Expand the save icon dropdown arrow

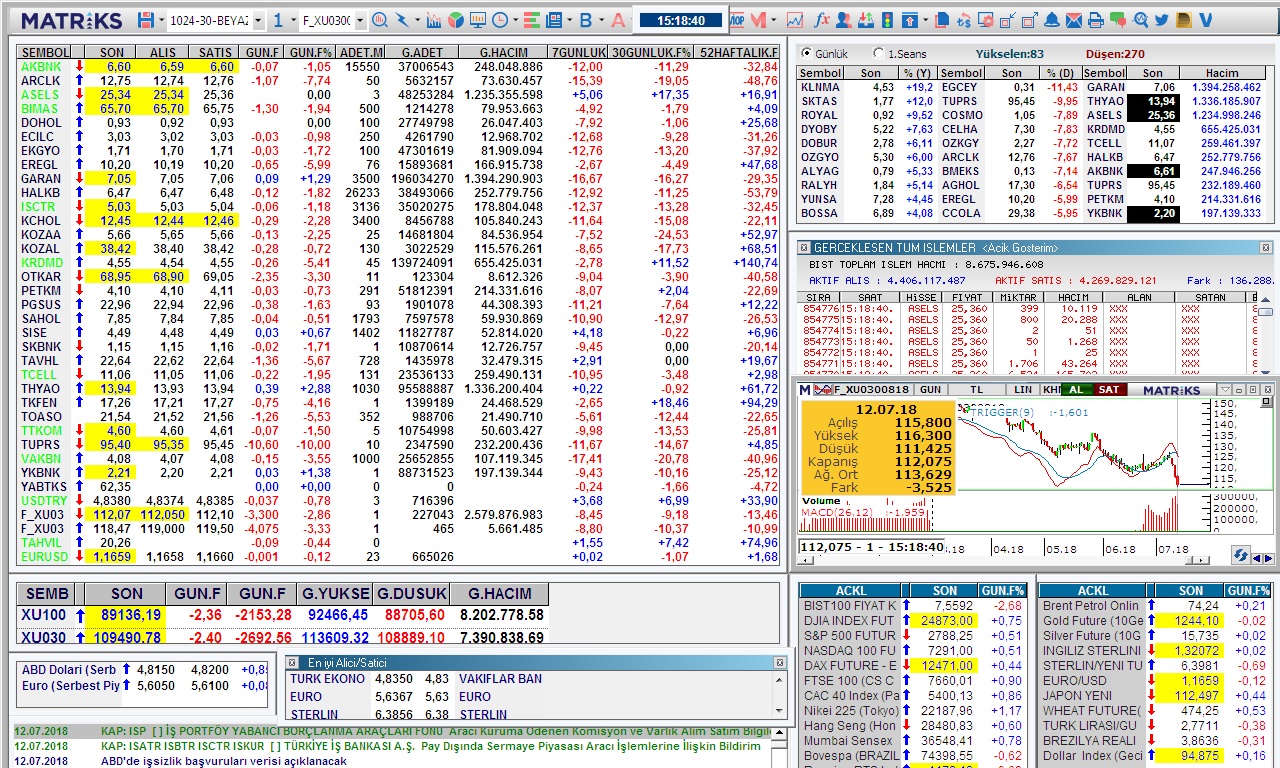point(161,20)
